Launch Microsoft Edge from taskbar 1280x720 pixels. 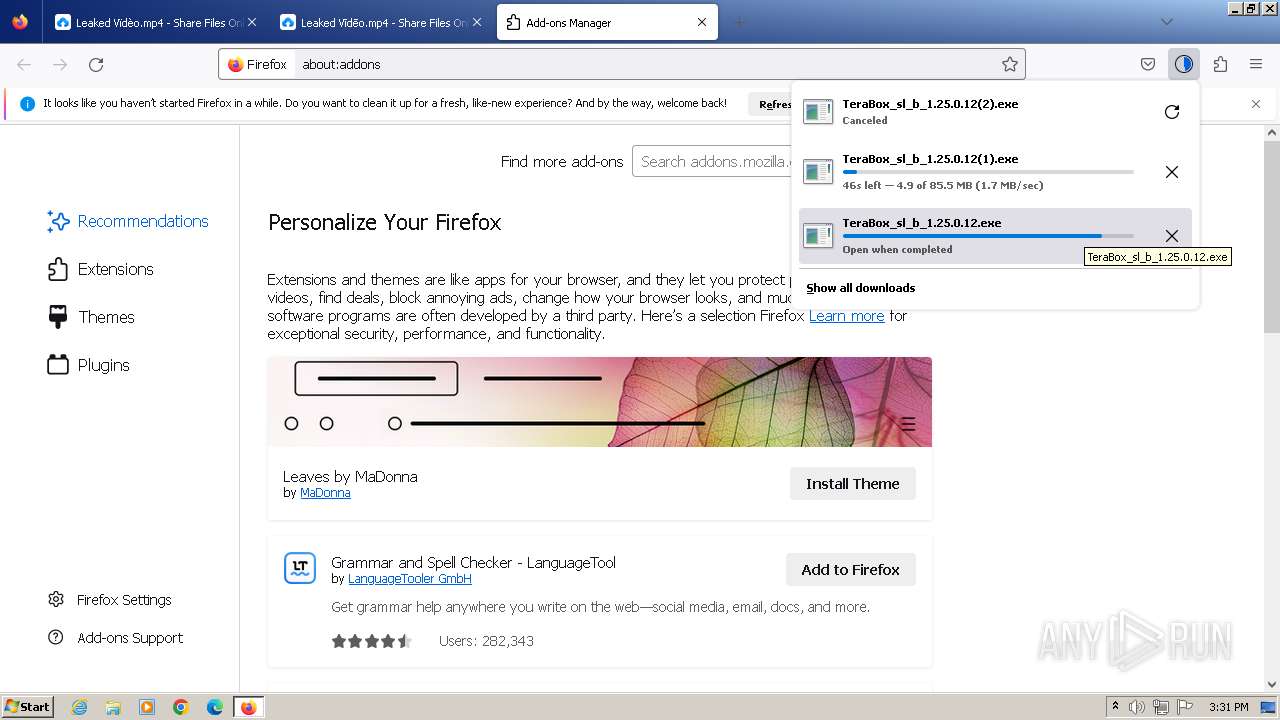tap(215, 707)
